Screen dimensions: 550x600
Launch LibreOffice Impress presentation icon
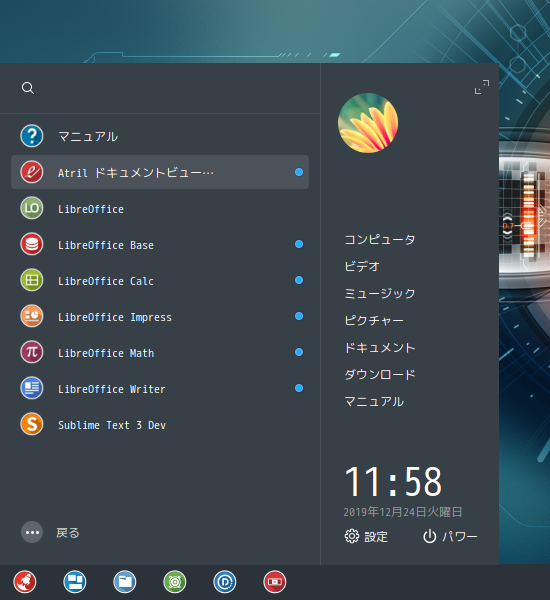coord(32,316)
